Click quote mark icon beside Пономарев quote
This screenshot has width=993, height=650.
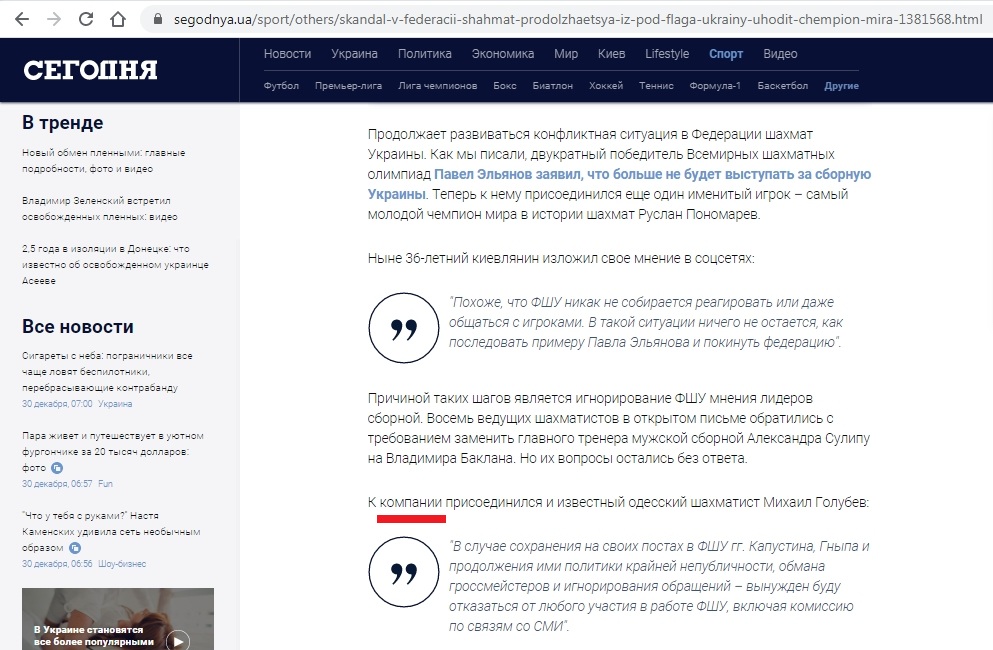pos(403,328)
